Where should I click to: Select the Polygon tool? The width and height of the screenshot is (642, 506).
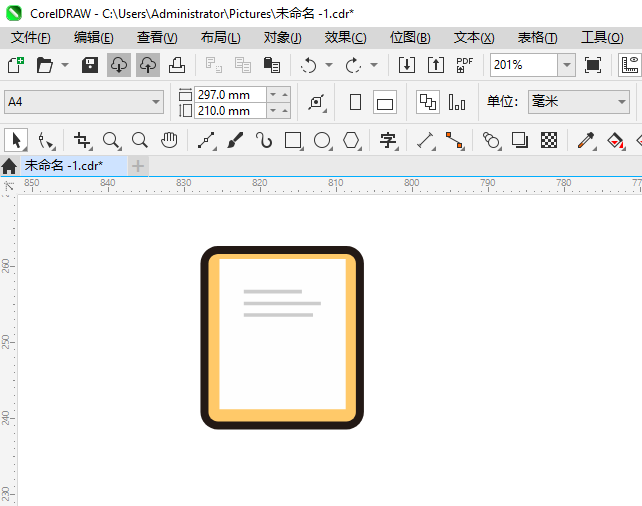pos(351,140)
